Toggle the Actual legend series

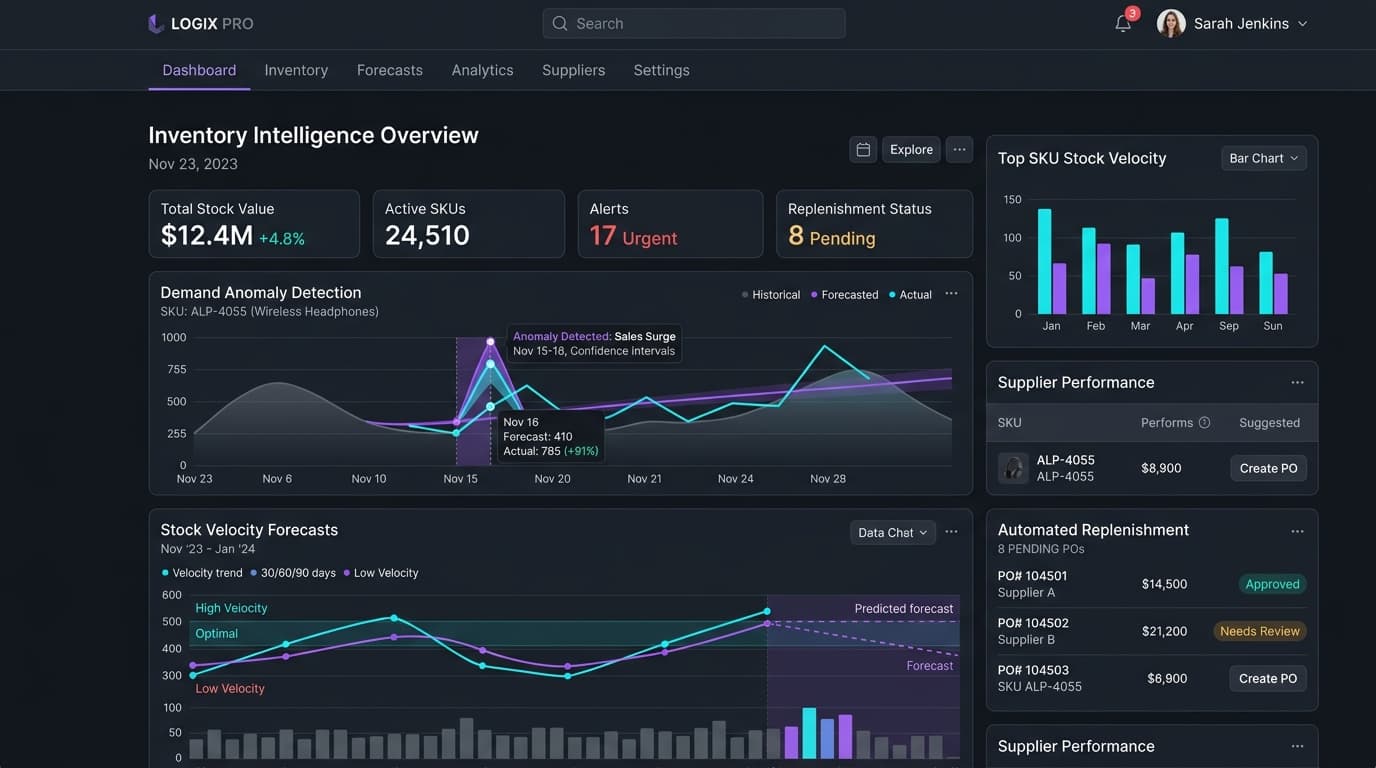click(x=910, y=295)
